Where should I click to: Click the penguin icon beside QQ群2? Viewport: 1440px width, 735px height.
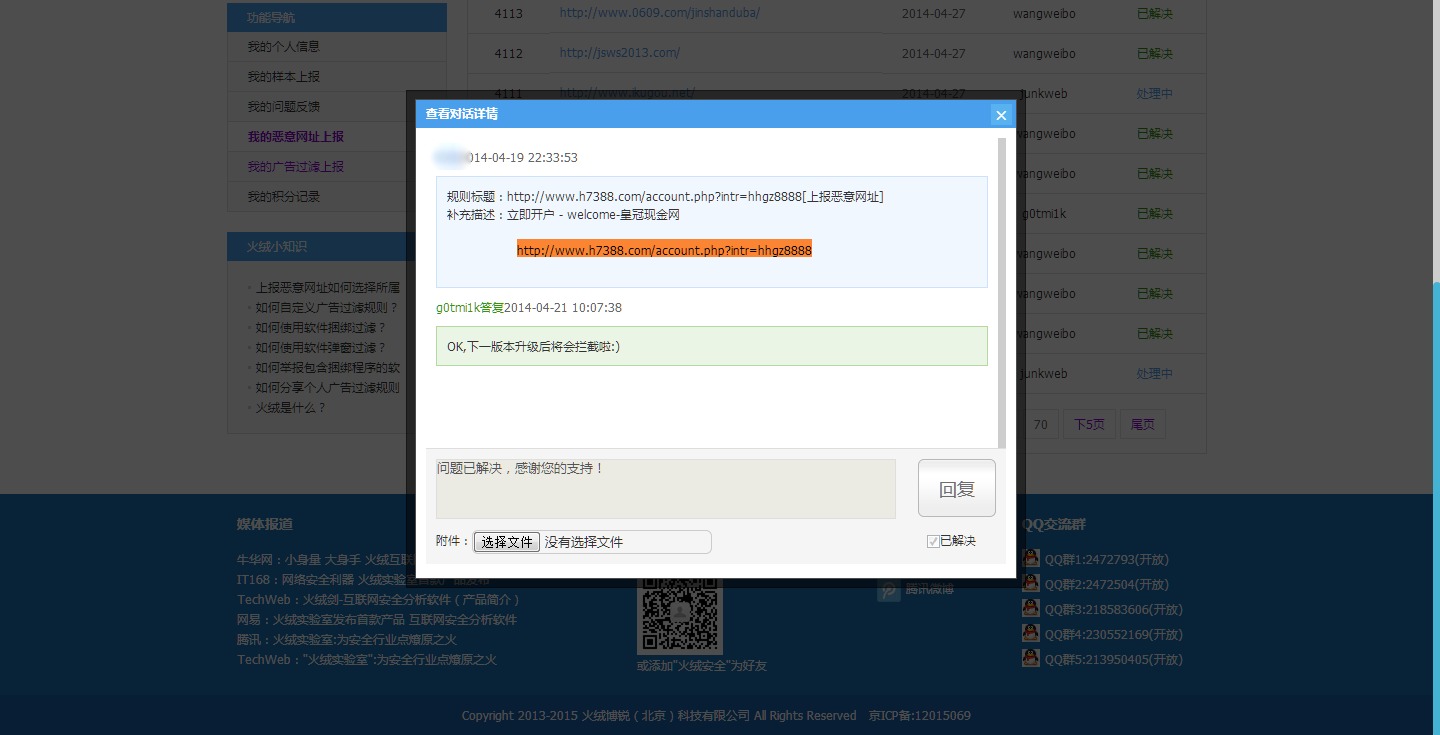click(x=1031, y=584)
